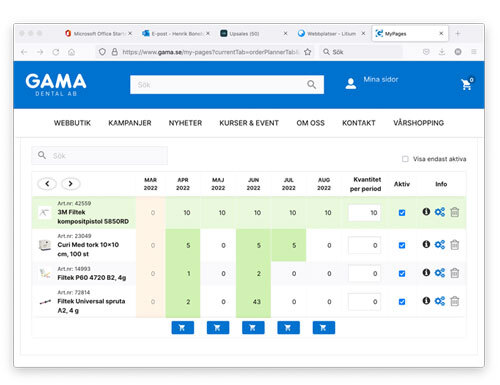Switch to E-post browser tab
500x385 pixels.
(x=176, y=34)
